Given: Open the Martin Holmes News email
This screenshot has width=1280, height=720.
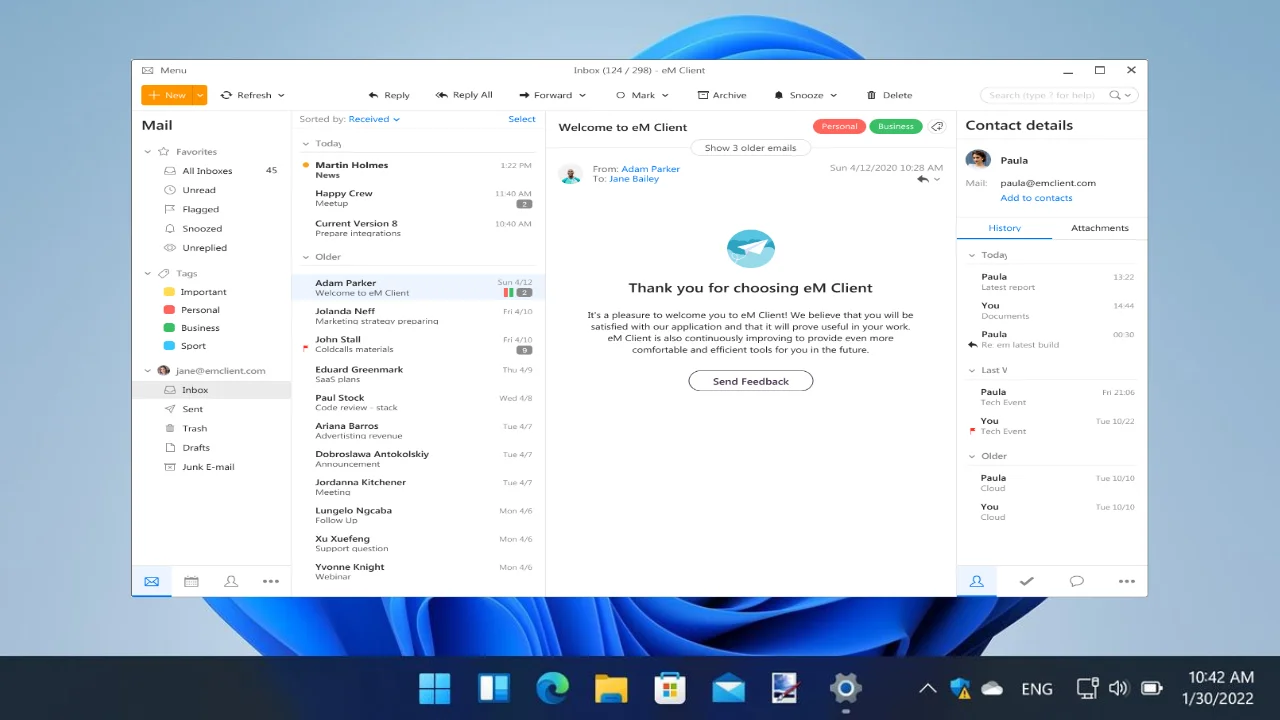Looking at the screenshot, I should click(418, 170).
